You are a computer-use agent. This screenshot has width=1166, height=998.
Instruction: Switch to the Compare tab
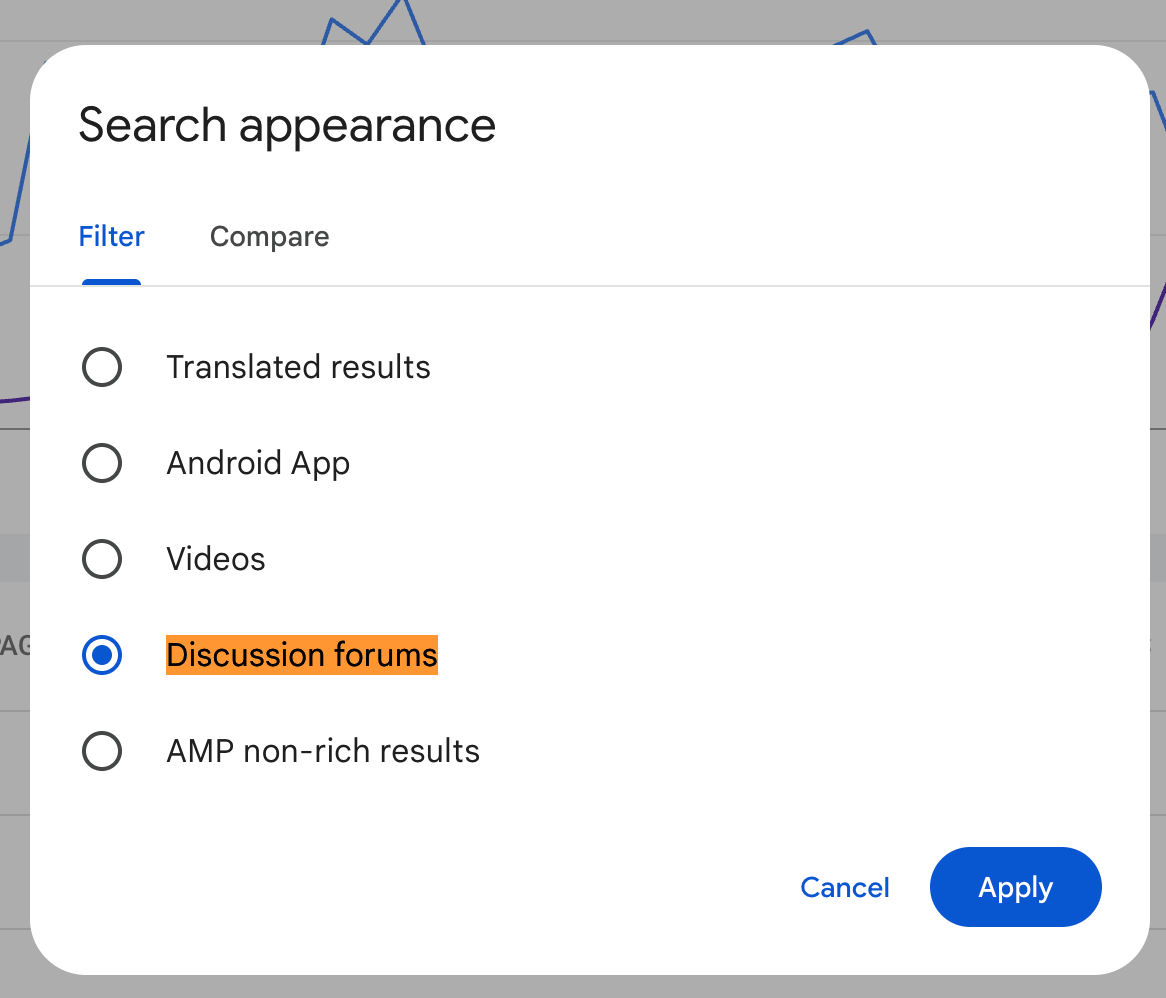[x=269, y=237]
